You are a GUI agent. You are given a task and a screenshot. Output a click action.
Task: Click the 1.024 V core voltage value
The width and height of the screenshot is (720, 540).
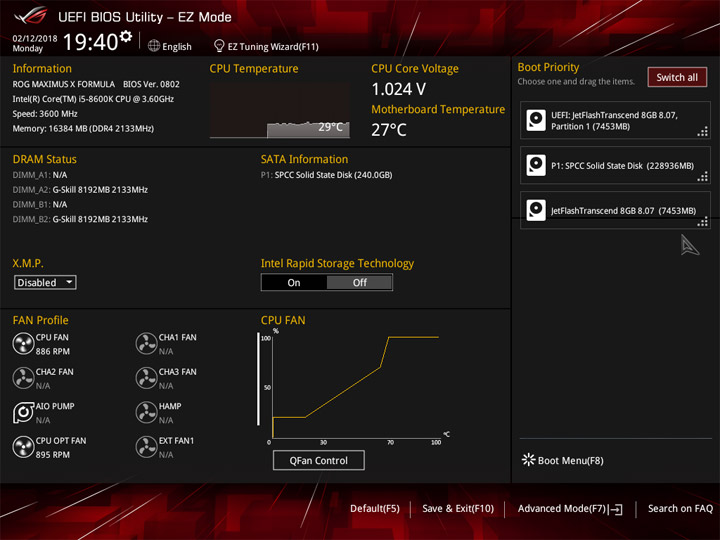point(399,89)
